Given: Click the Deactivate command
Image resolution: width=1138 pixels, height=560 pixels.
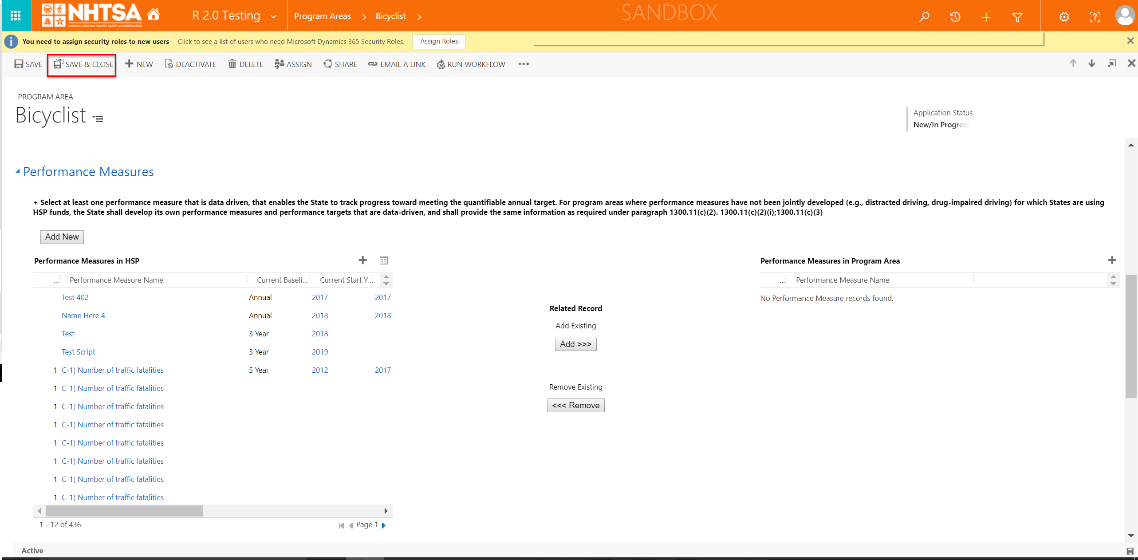Looking at the screenshot, I should click(x=190, y=64).
